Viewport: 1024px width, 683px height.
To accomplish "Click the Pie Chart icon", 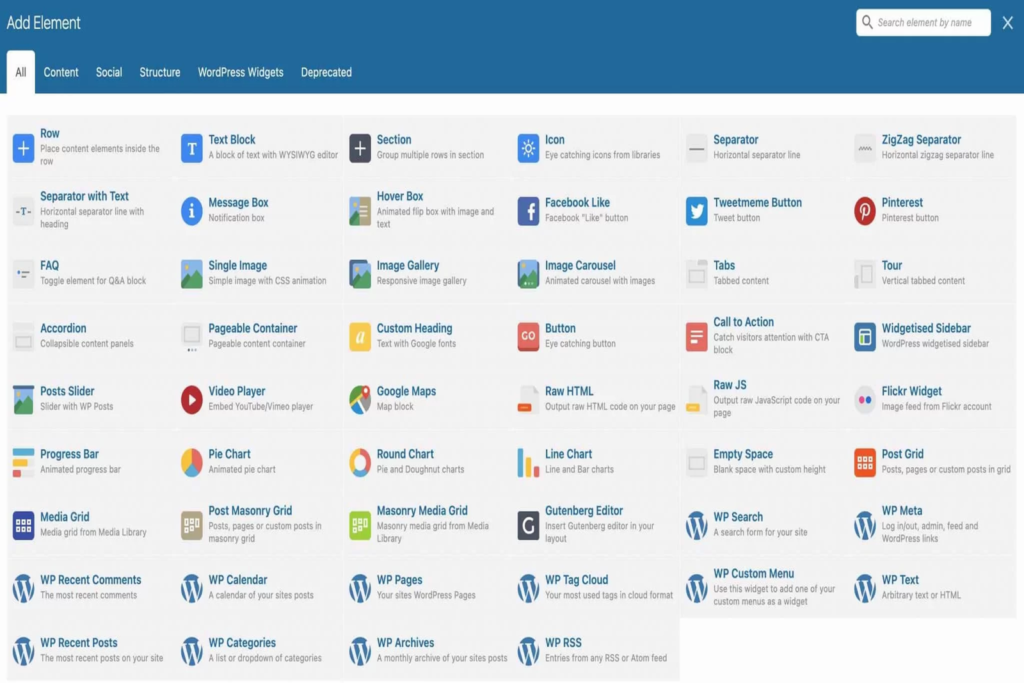I will (x=191, y=462).
